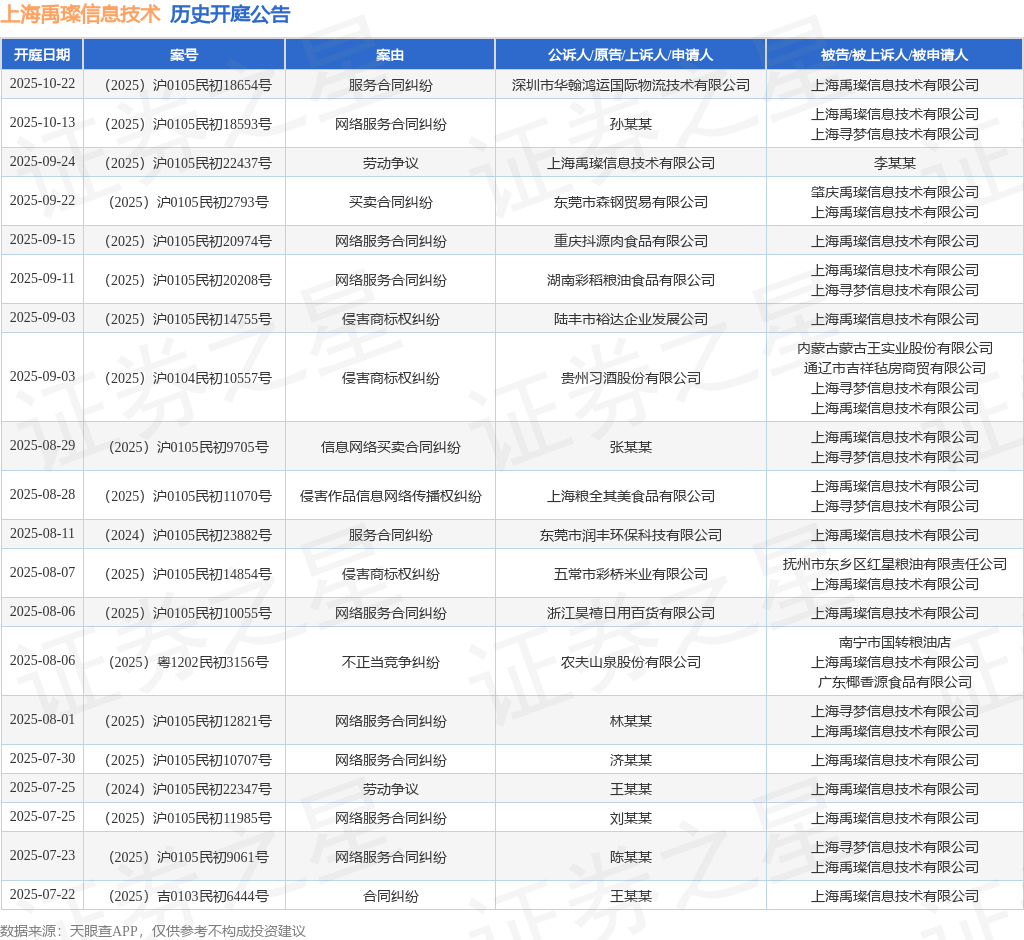This screenshot has height=940, width=1024.
Task: Click plaintiff "深圳市华翰鸿运国际物流技术有限公司"
Action: [x=631, y=85]
